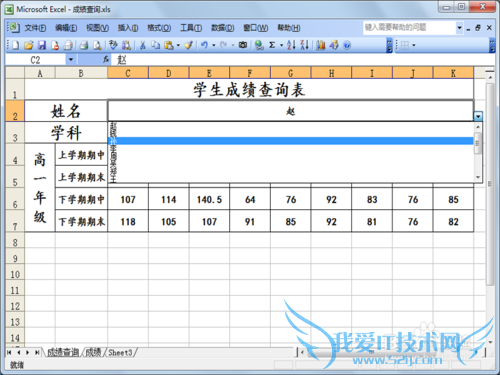The image size is (500, 375).
Task: Click cell containing 140.5
Action: (209, 199)
